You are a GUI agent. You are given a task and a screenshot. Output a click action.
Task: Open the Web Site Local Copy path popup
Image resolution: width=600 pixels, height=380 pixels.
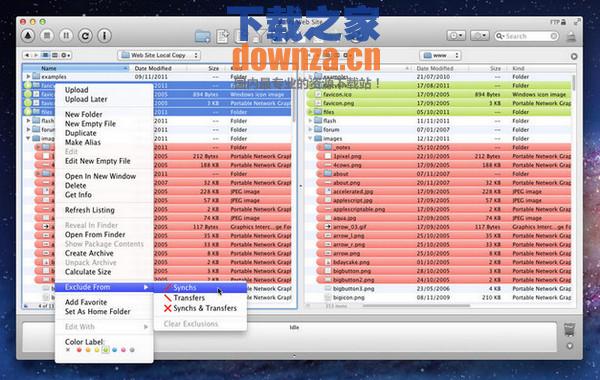point(159,55)
